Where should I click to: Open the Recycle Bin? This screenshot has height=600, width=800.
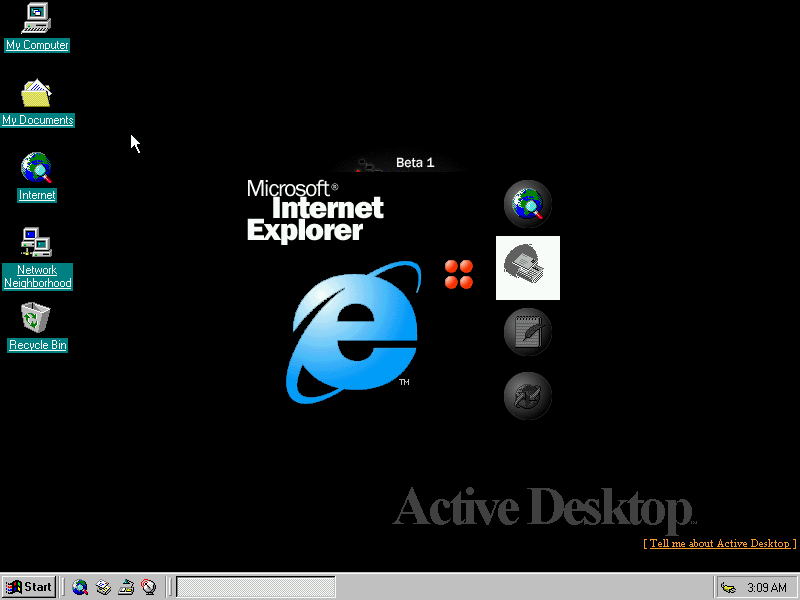pos(37,319)
